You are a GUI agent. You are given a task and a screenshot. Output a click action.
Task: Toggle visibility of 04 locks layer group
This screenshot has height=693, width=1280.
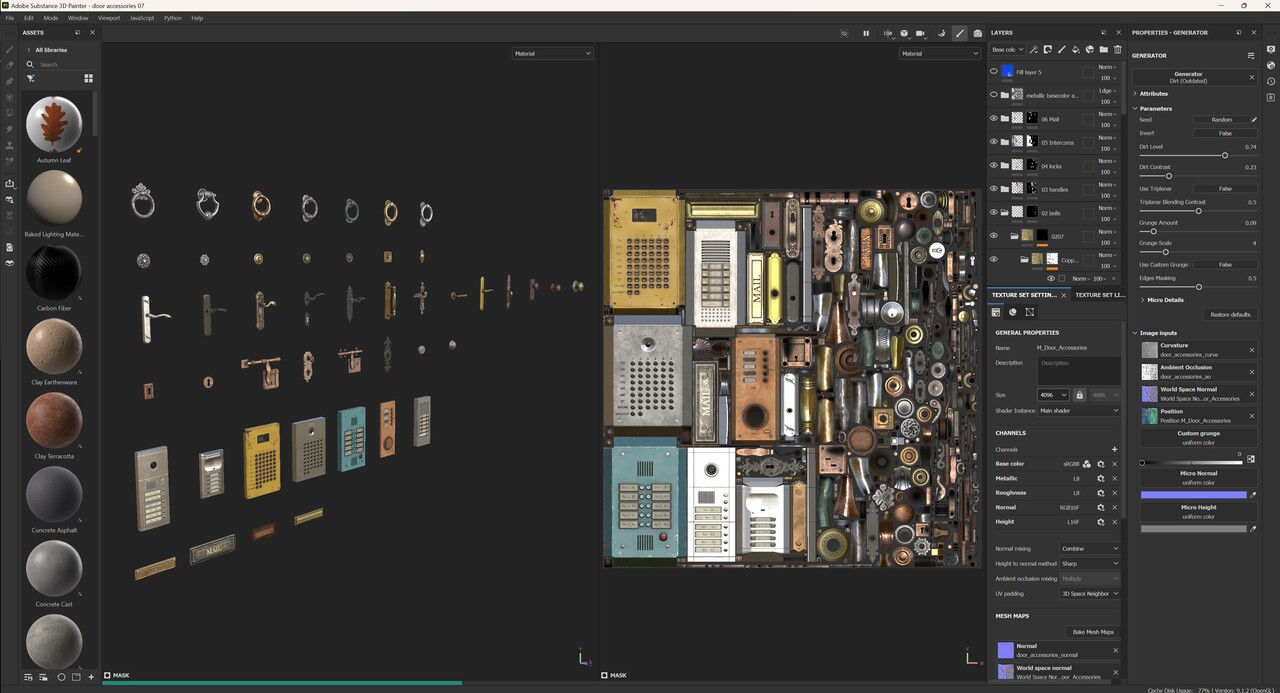point(993,165)
